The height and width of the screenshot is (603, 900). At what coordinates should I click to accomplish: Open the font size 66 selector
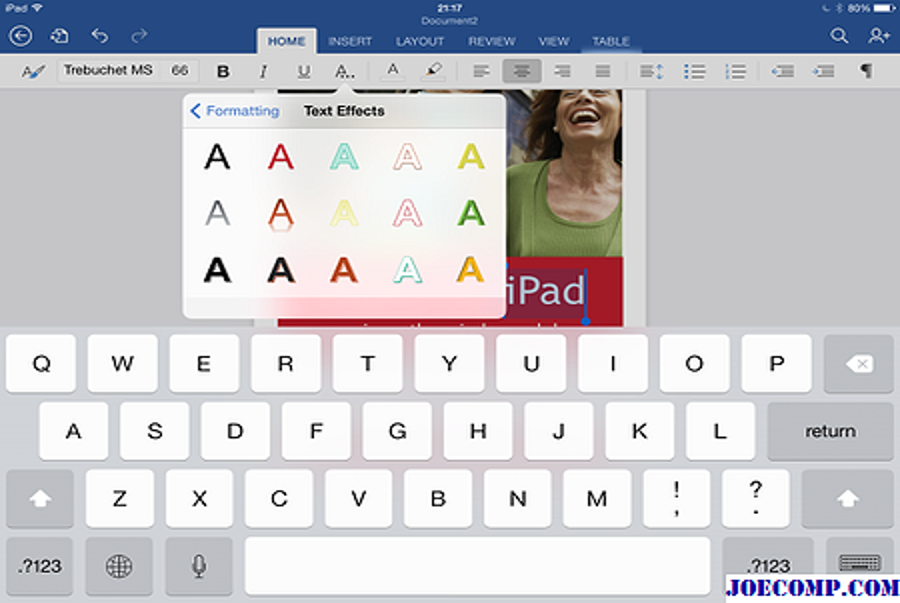180,71
